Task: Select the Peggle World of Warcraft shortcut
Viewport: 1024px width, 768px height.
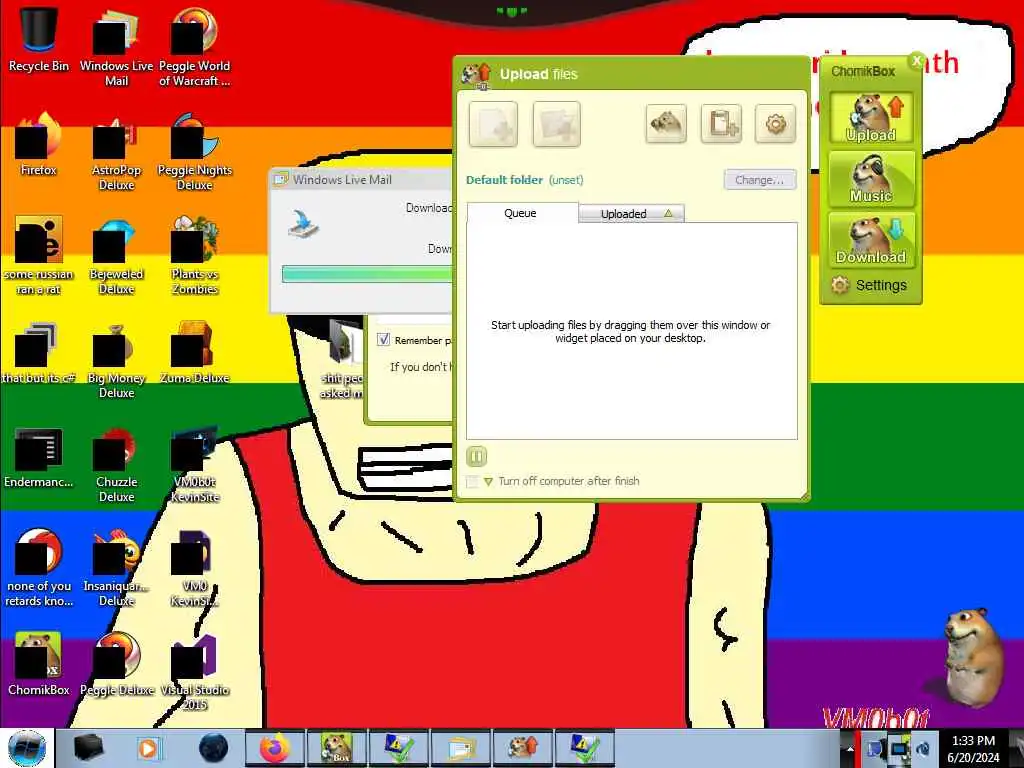Action: click(x=195, y=47)
